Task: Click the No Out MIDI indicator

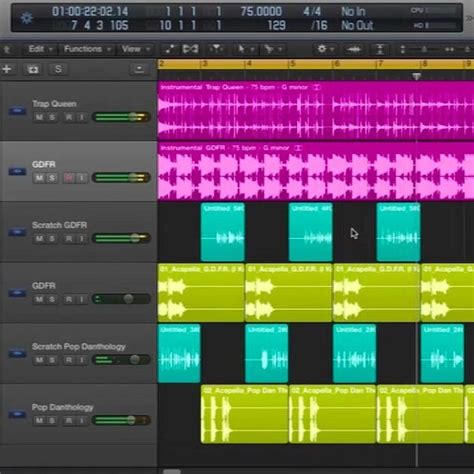Action: click(x=357, y=25)
